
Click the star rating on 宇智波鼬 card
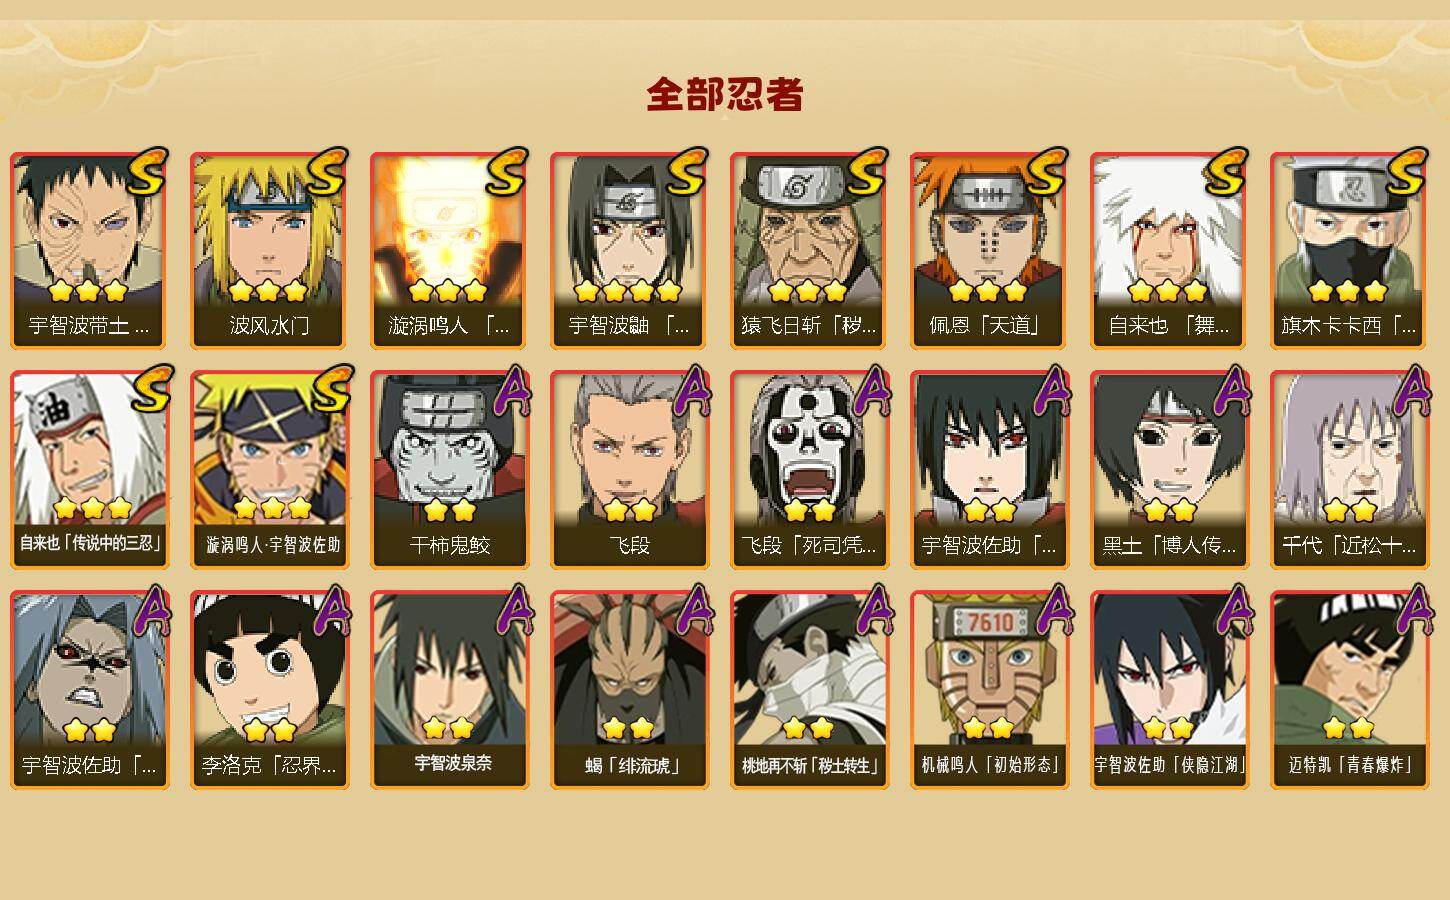[628, 291]
